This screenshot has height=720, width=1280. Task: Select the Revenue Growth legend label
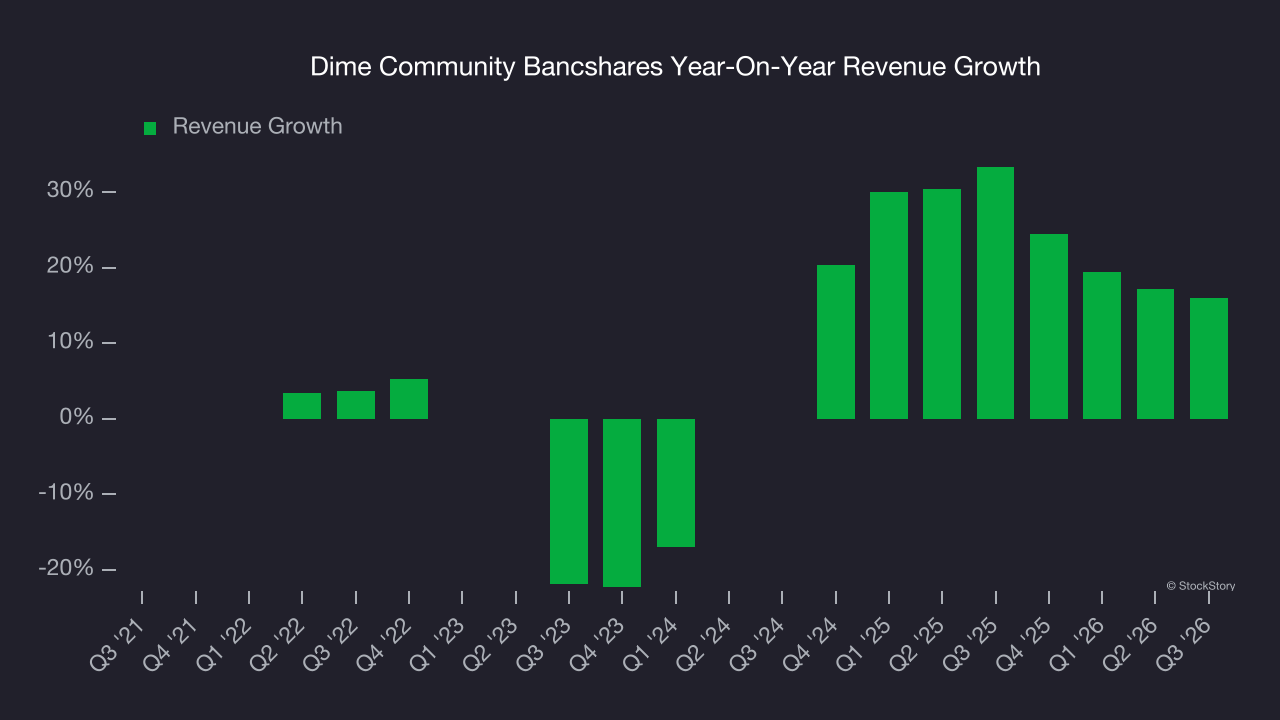pyautogui.click(x=257, y=126)
